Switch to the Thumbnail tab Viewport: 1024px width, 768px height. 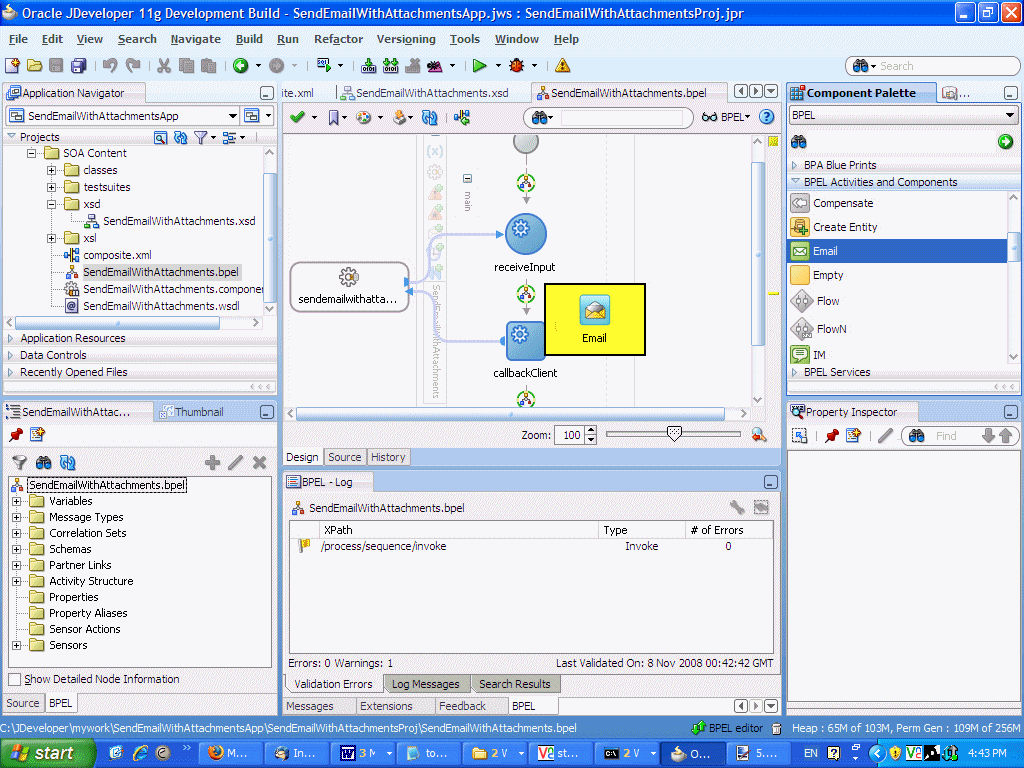192,412
